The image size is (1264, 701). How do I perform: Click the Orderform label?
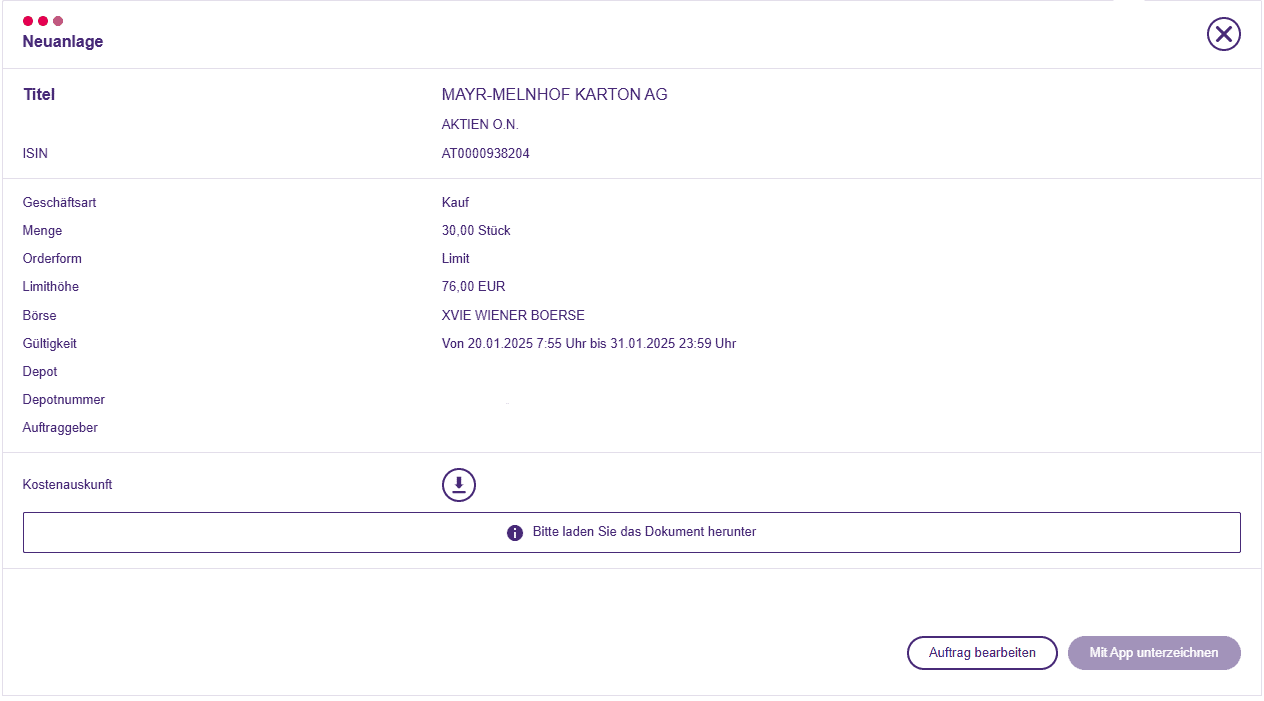(52, 259)
